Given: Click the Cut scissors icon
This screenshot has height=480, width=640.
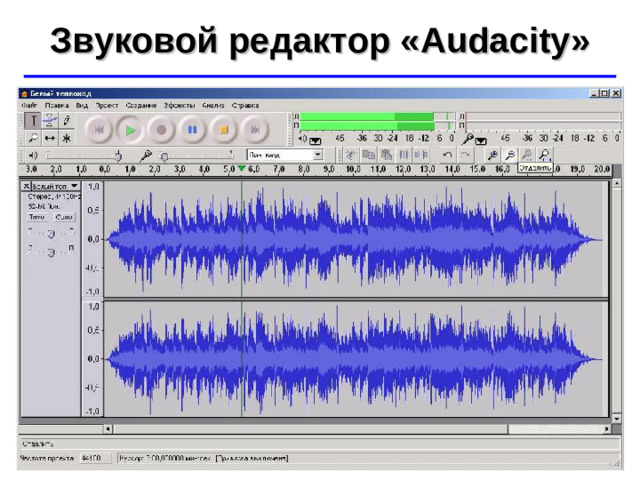Looking at the screenshot, I should click(x=350, y=155).
